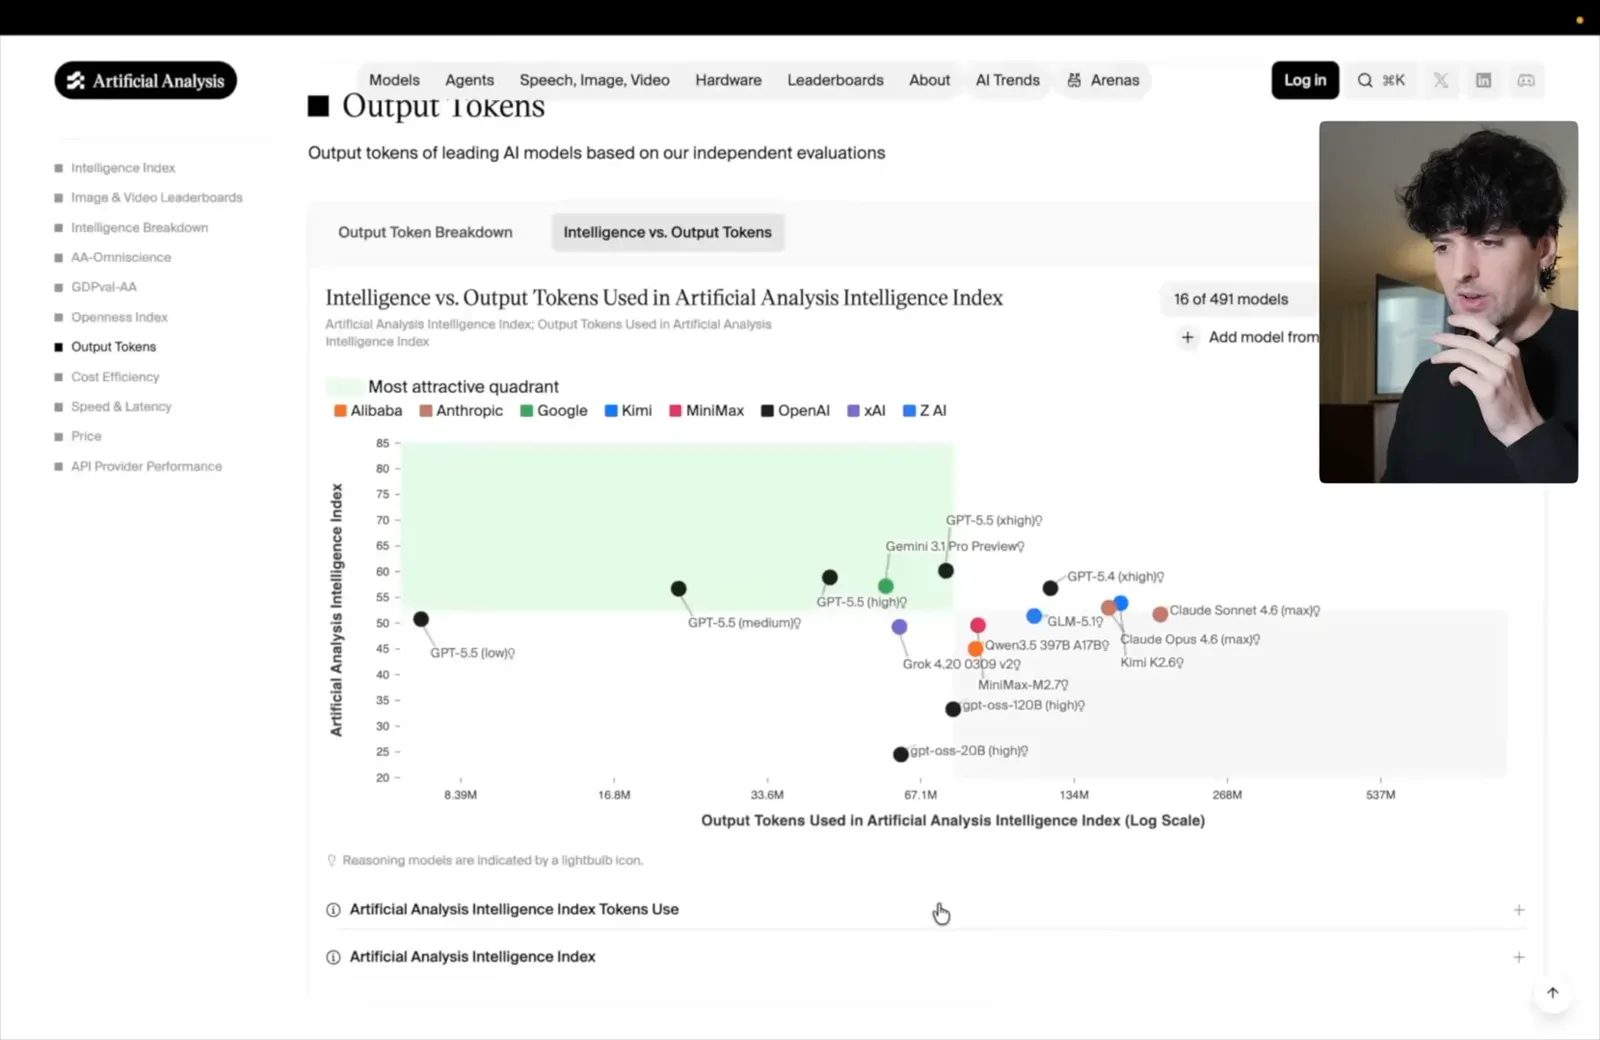Image resolution: width=1600 pixels, height=1040 pixels.
Task: Toggle the Anthropic legend filter
Action: tap(461, 411)
